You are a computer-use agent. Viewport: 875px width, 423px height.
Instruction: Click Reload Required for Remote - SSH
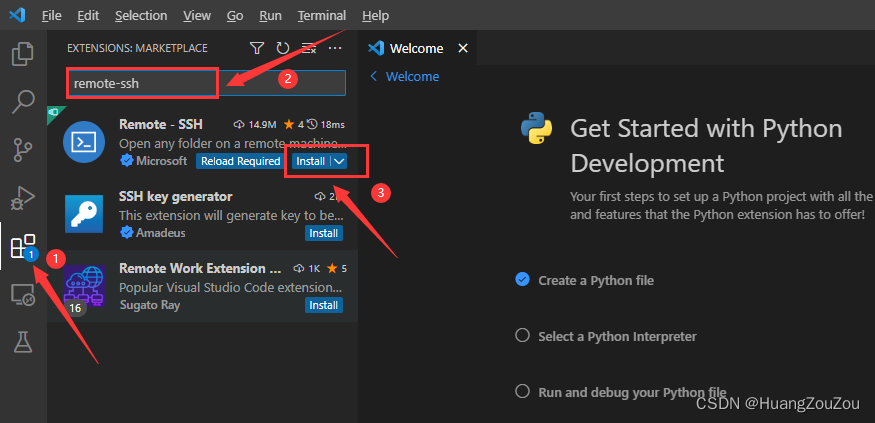(x=241, y=161)
